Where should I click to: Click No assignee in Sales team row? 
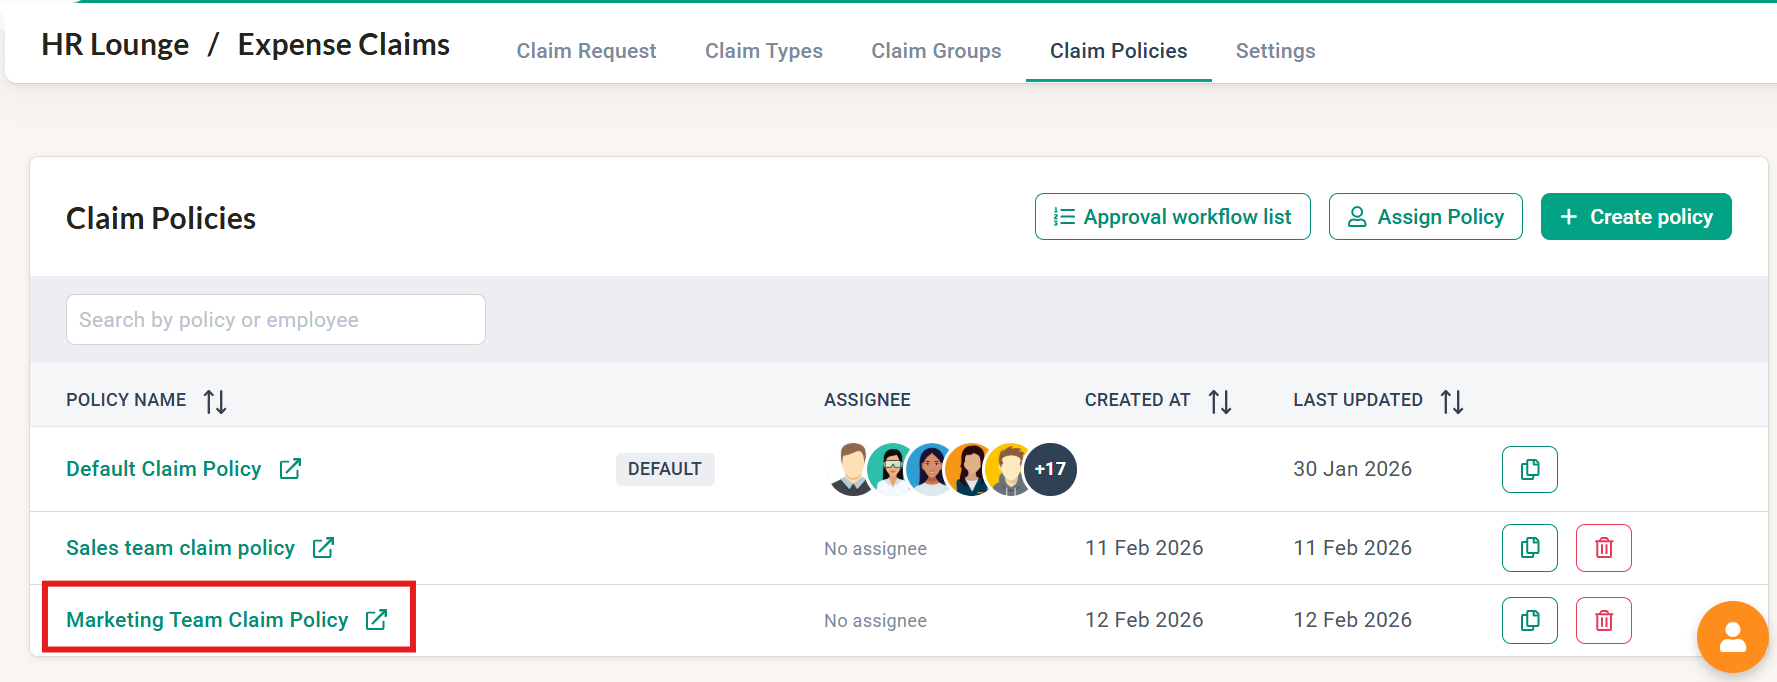coord(875,549)
